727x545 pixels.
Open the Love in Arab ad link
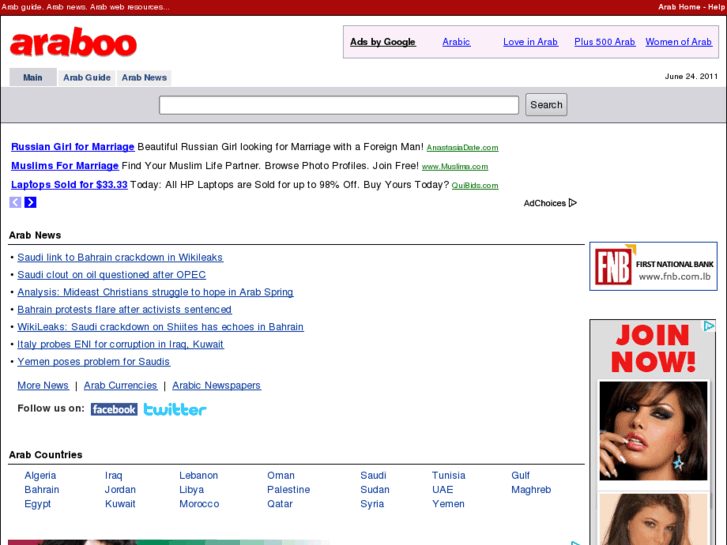tap(530, 42)
